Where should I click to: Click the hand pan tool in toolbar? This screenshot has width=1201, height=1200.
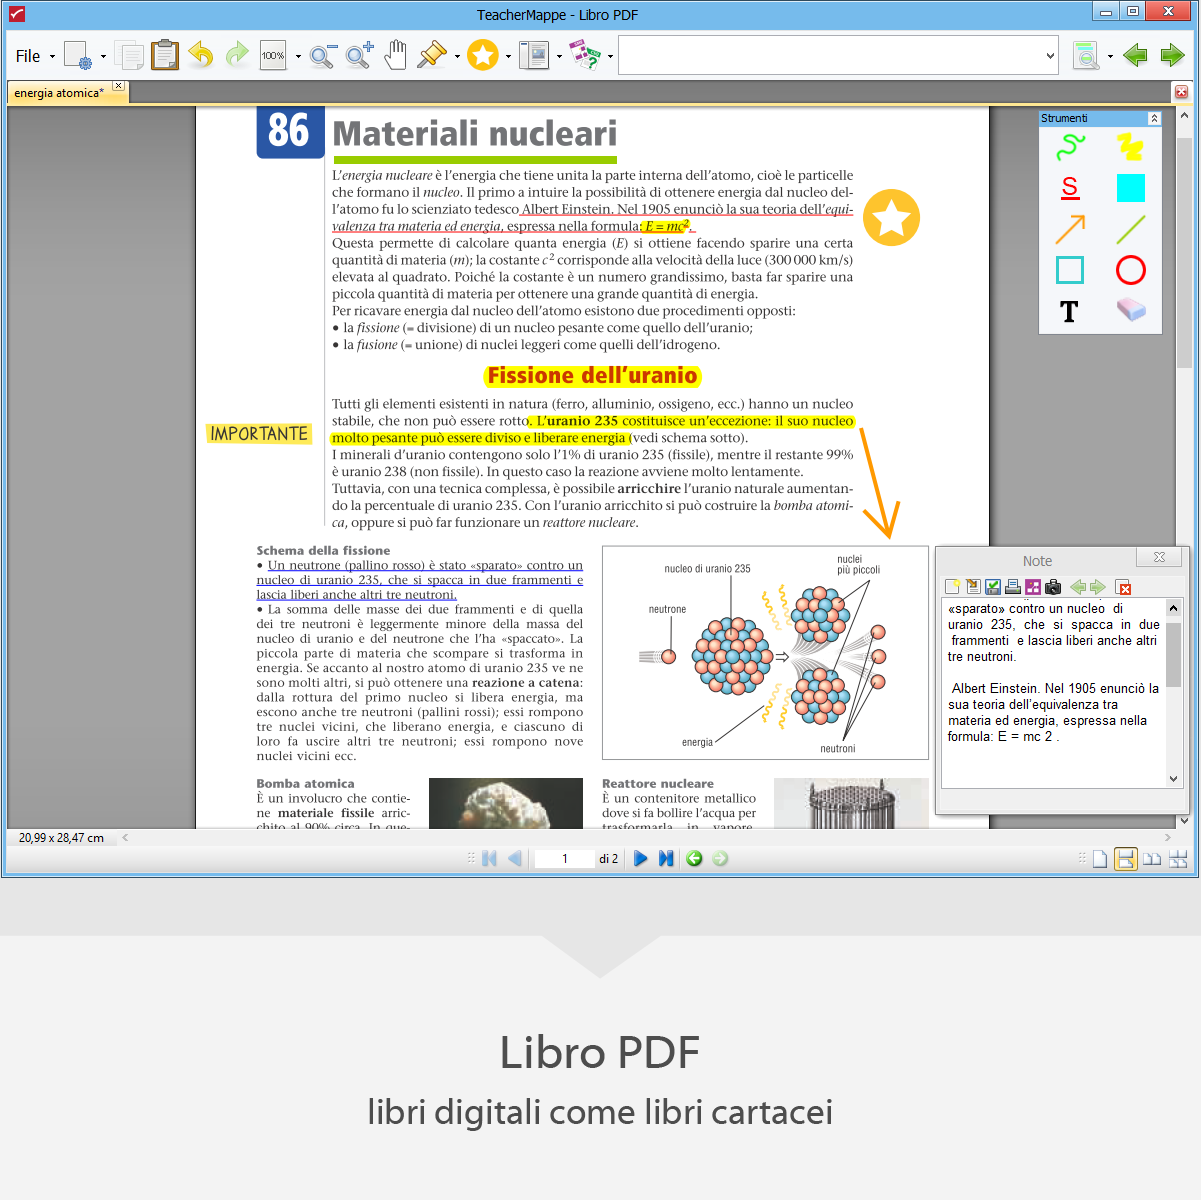(x=396, y=55)
